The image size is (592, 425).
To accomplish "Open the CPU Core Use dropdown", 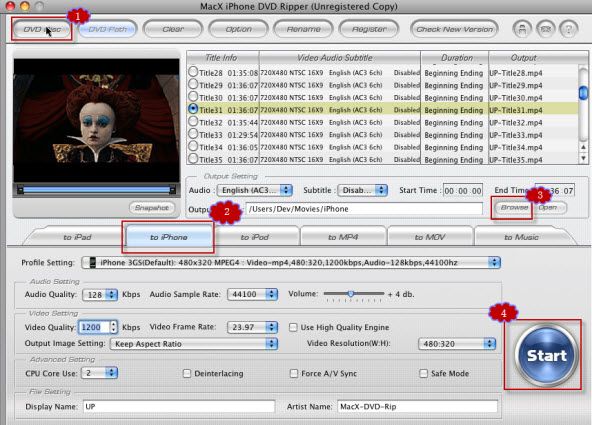I will point(100,373).
